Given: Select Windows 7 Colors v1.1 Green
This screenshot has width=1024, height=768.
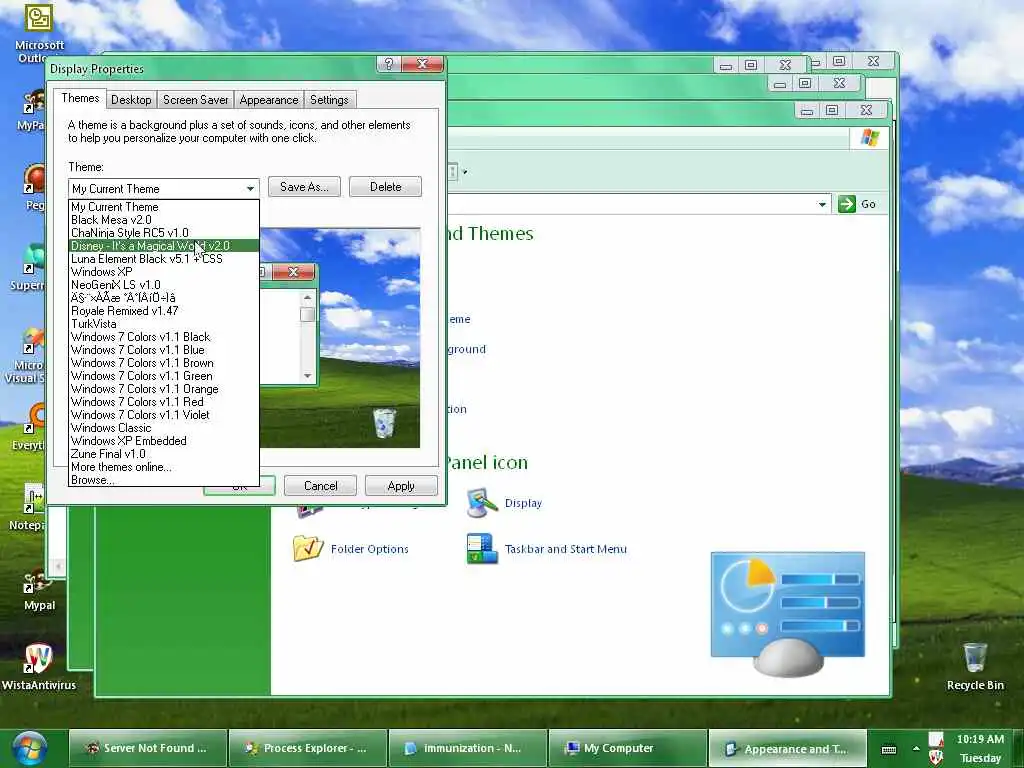Looking at the screenshot, I should pyautogui.click(x=163, y=376).
